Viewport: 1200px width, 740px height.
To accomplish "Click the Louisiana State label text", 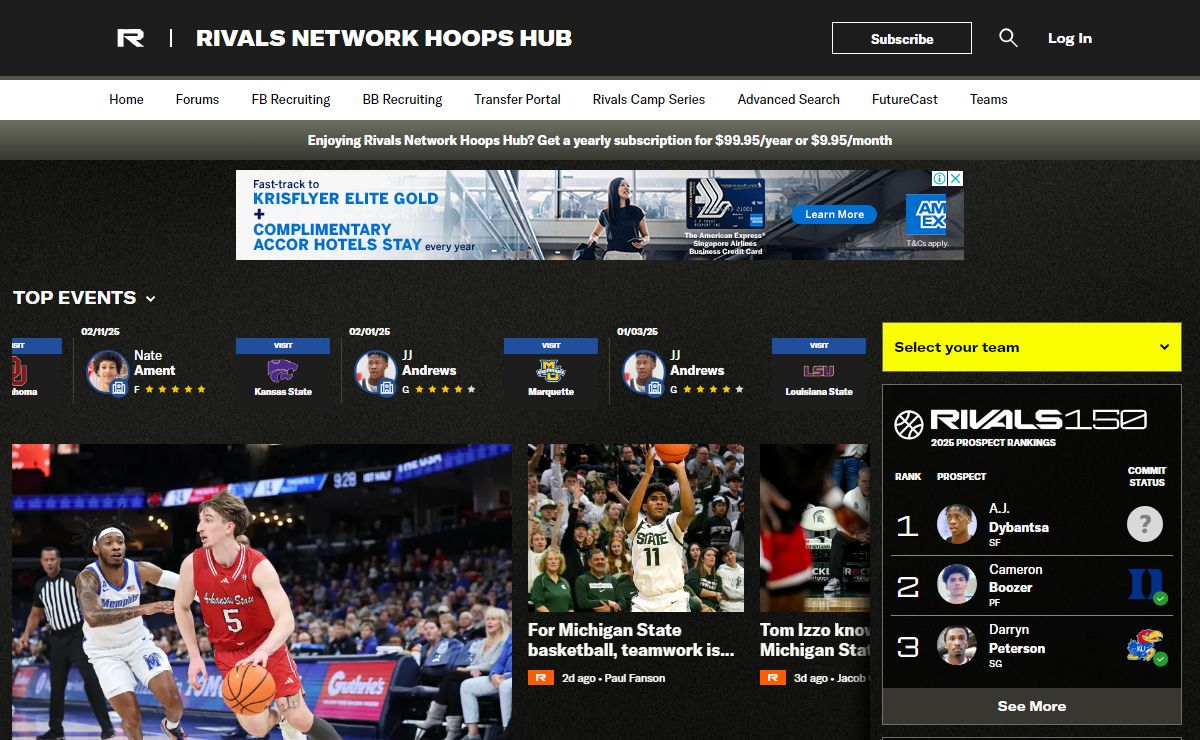I will pos(819,392).
